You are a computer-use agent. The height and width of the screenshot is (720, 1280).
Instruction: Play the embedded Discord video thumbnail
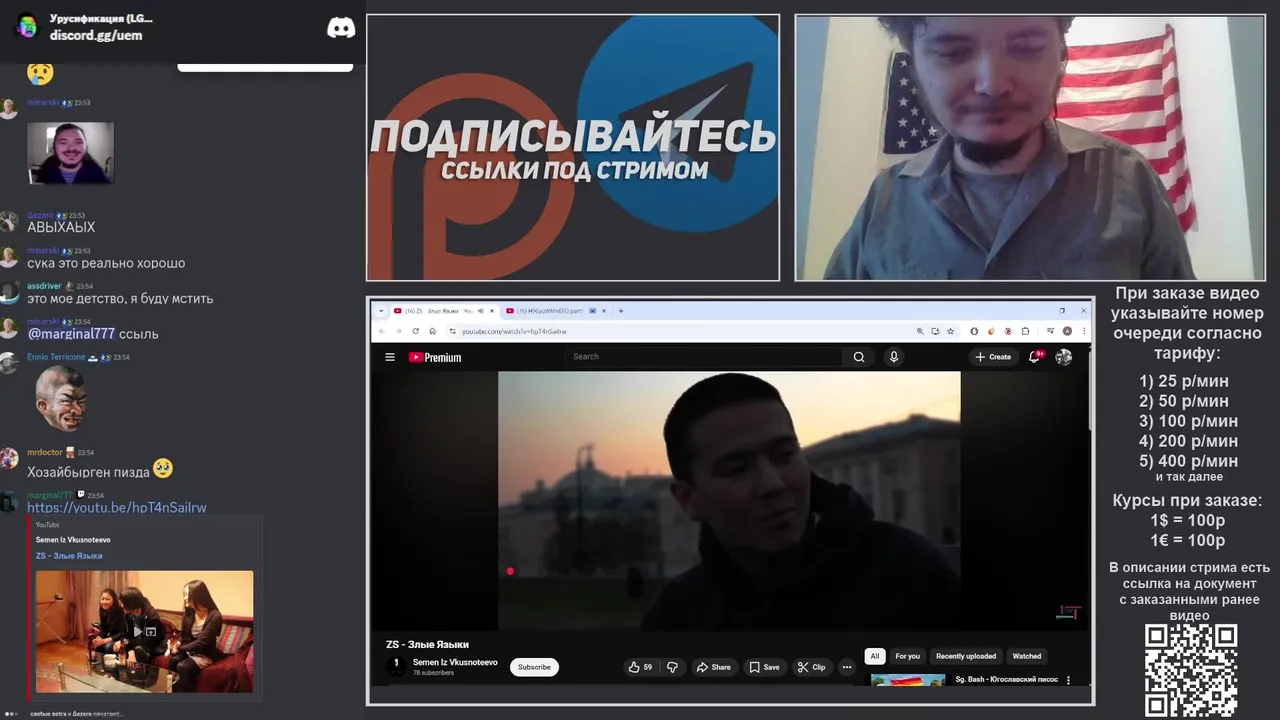[x=144, y=632]
